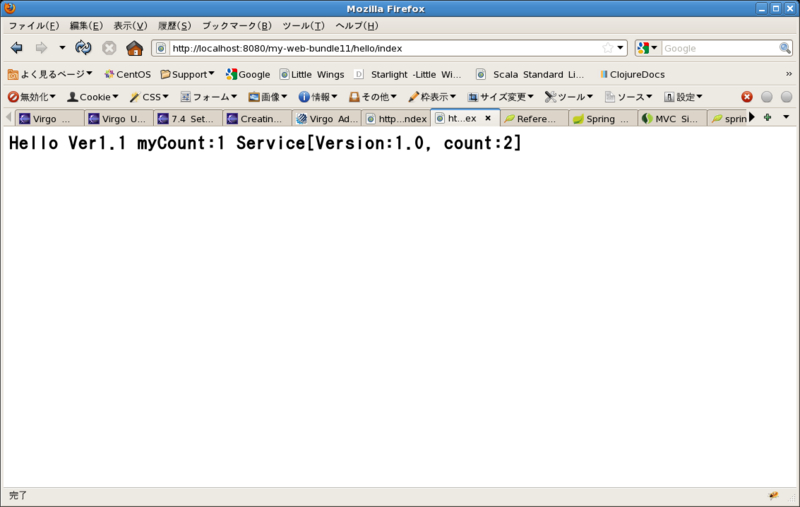Open the ファイル(F) menu
Screen dimensions: 800x507
point(34,26)
